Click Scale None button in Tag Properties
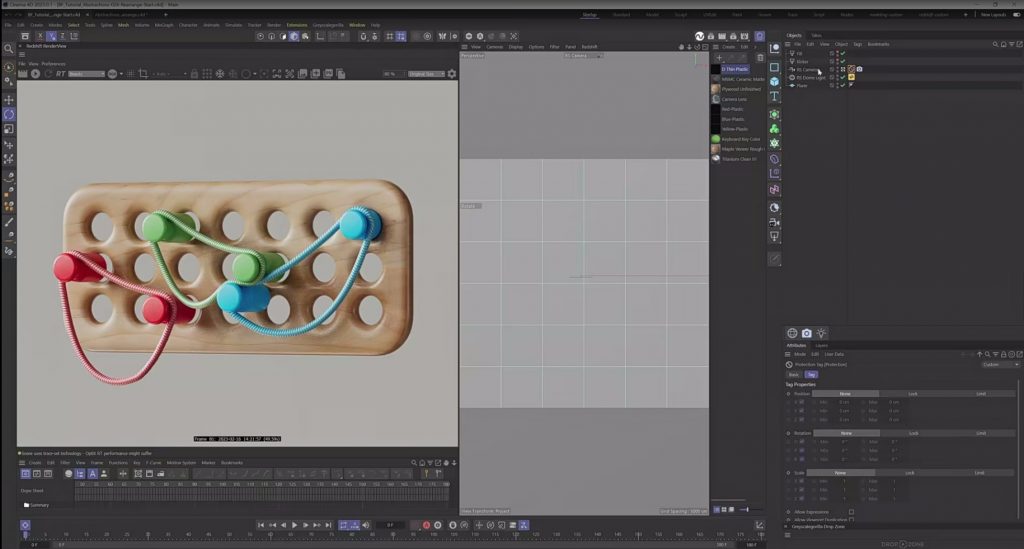Screen dimensions: 1024x549 tap(840, 473)
